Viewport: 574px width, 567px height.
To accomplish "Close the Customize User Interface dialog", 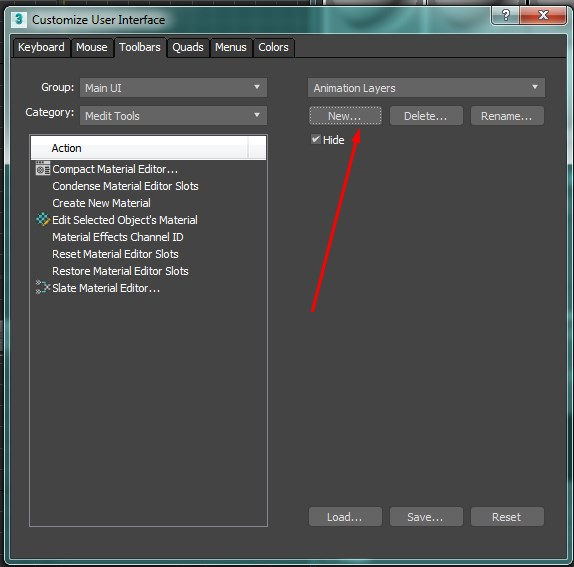I will tap(543, 15).
